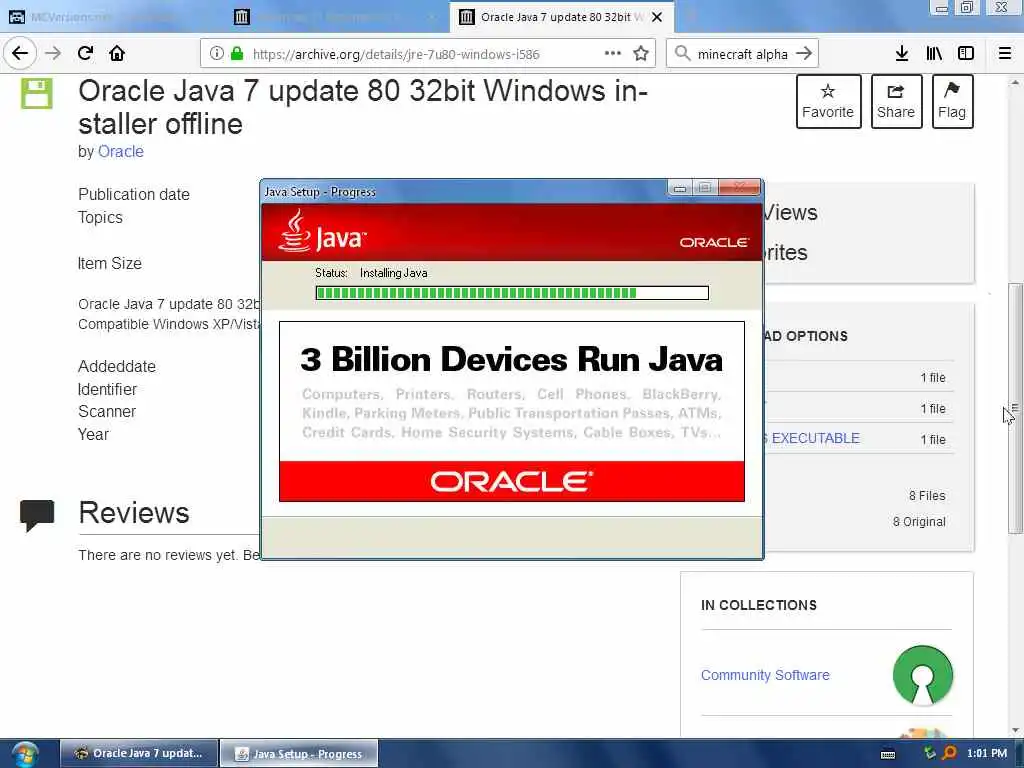Open page actions three-dots menu in address bar
Screen dimensions: 1024x768
[x=613, y=53]
